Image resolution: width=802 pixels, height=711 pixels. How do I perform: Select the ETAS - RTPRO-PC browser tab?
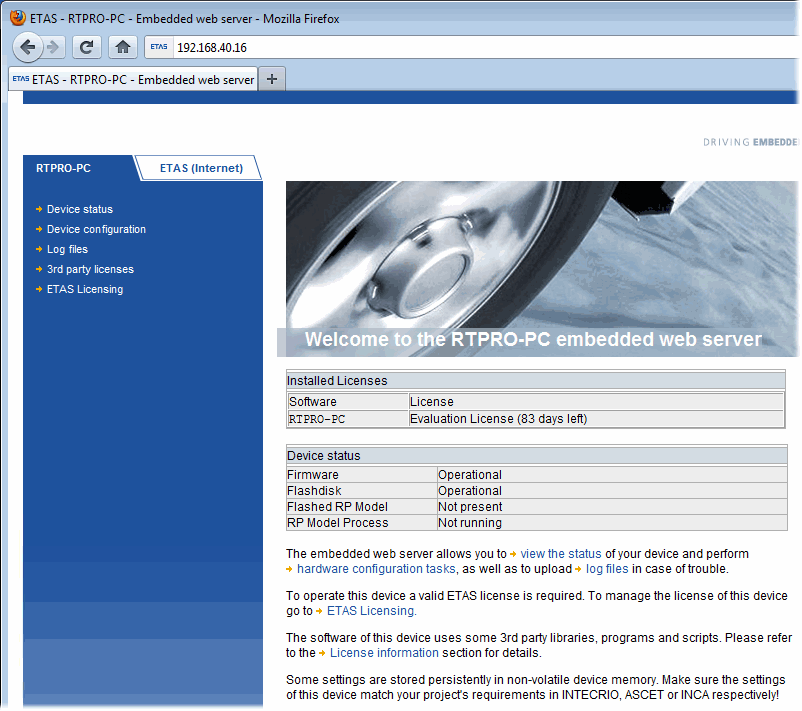(133, 79)
